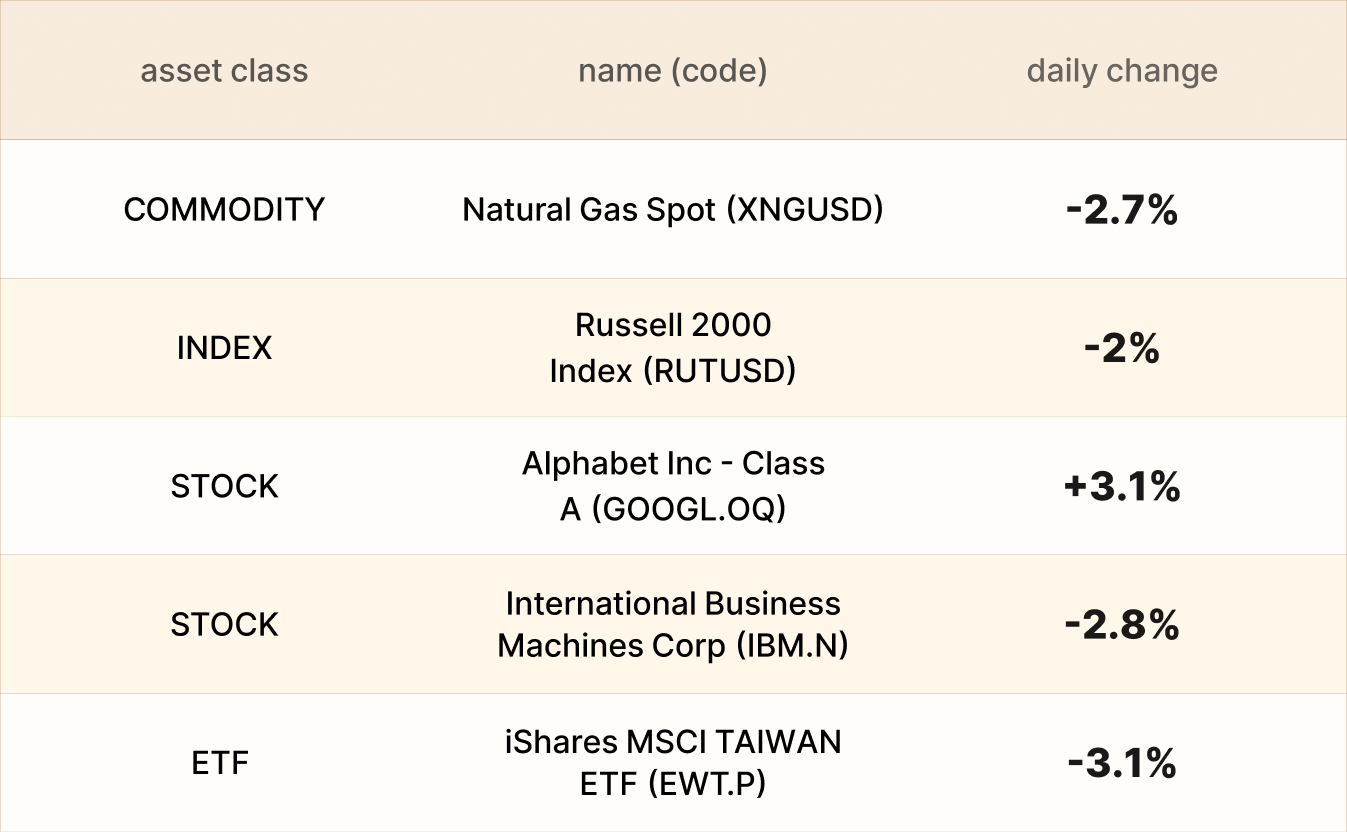This screenshot has height=832, width=1347.
Task: Select the ETF asset class cell
Action: [x=220, y=763]
